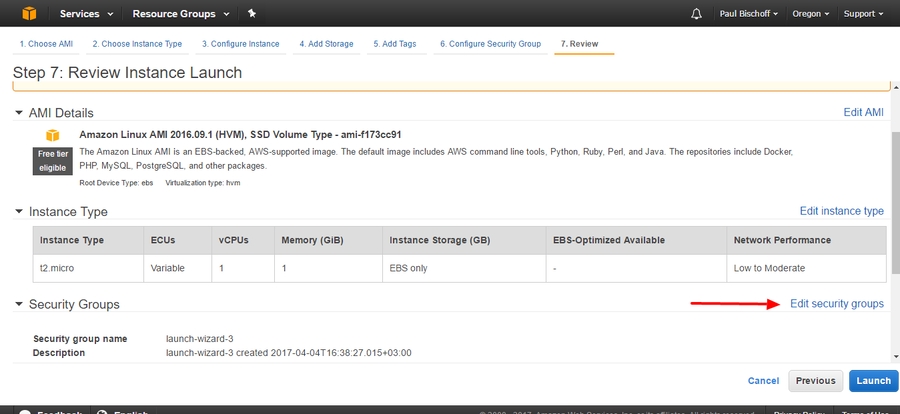Go to the 4. Add Storage step
Viewport: 900px width, 414px height.
click(x=326, y=44)
